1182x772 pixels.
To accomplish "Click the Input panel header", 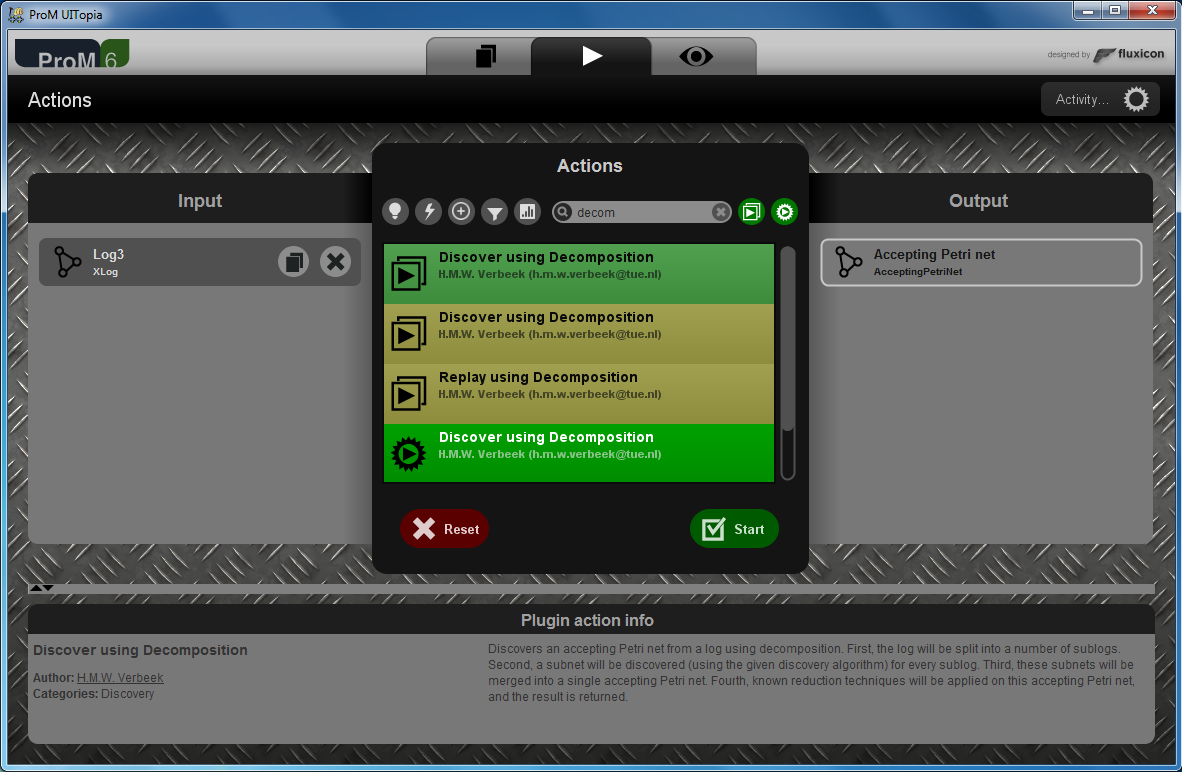I will pos(200,201).
